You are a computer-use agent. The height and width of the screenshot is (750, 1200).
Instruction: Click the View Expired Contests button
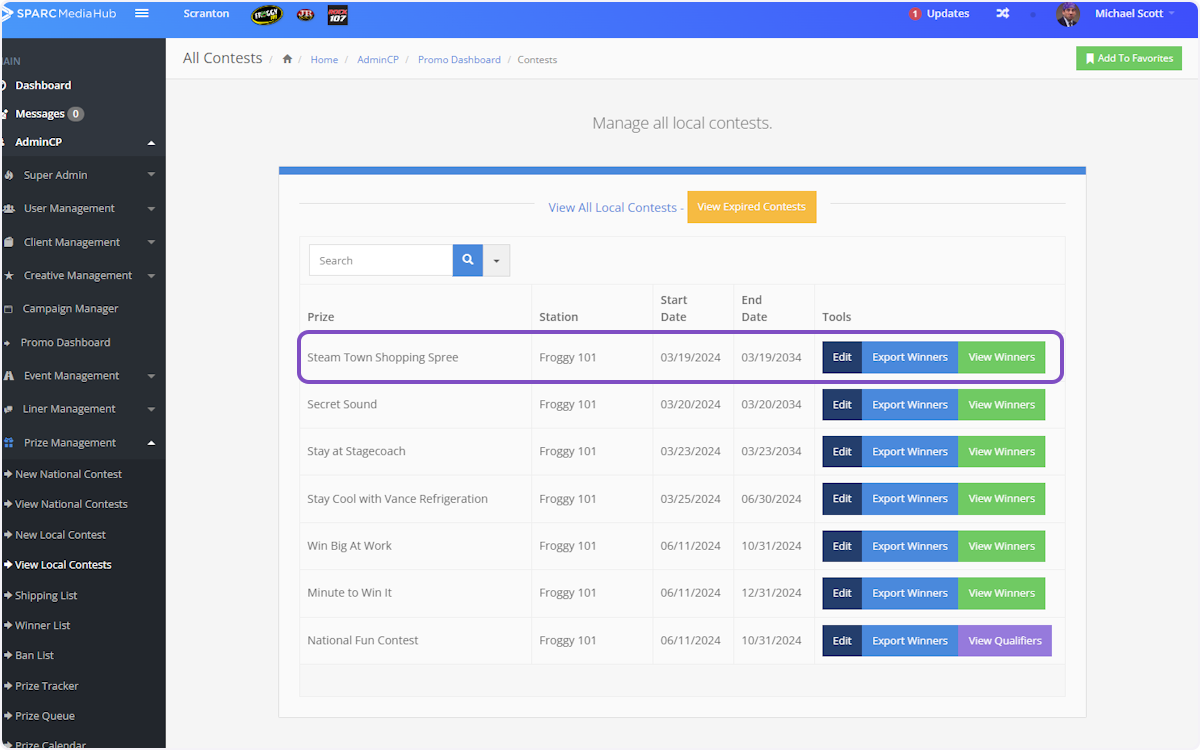click(x=751, y=207)
